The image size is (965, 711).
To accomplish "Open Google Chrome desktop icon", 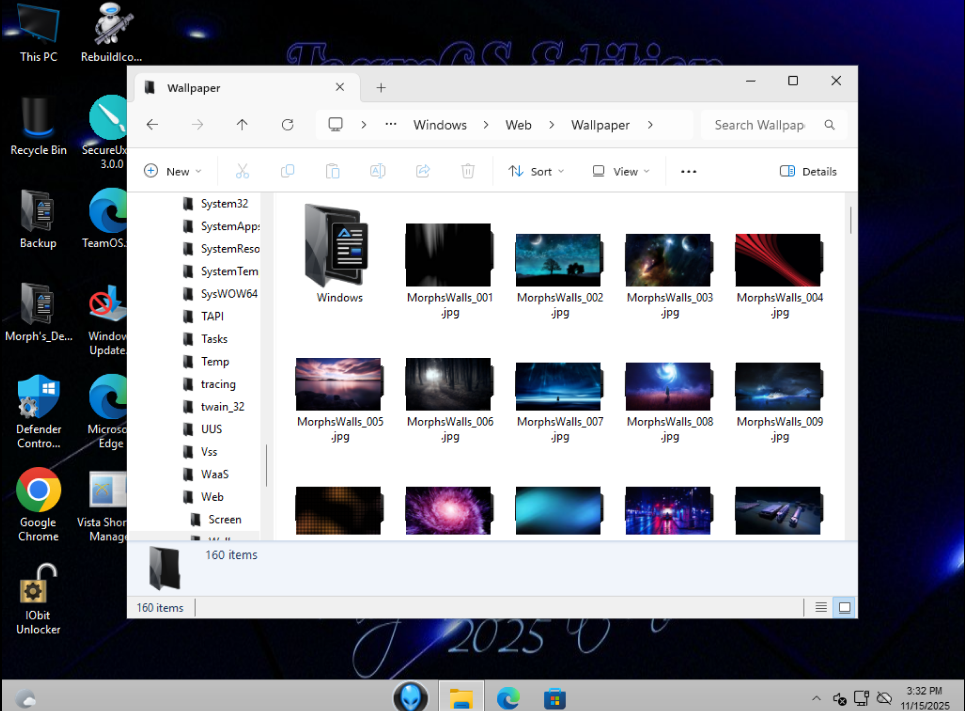I will [x=38, y=491].
